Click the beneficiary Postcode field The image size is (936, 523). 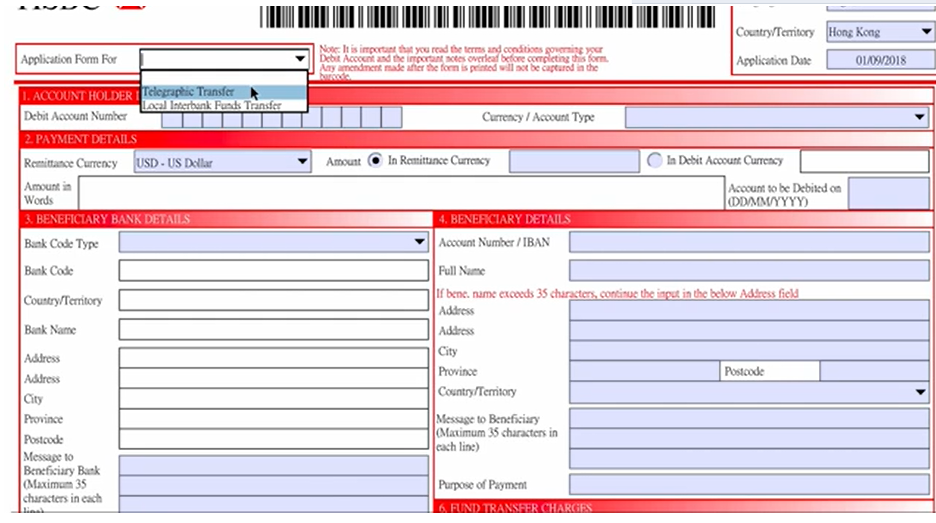point(874,371)
